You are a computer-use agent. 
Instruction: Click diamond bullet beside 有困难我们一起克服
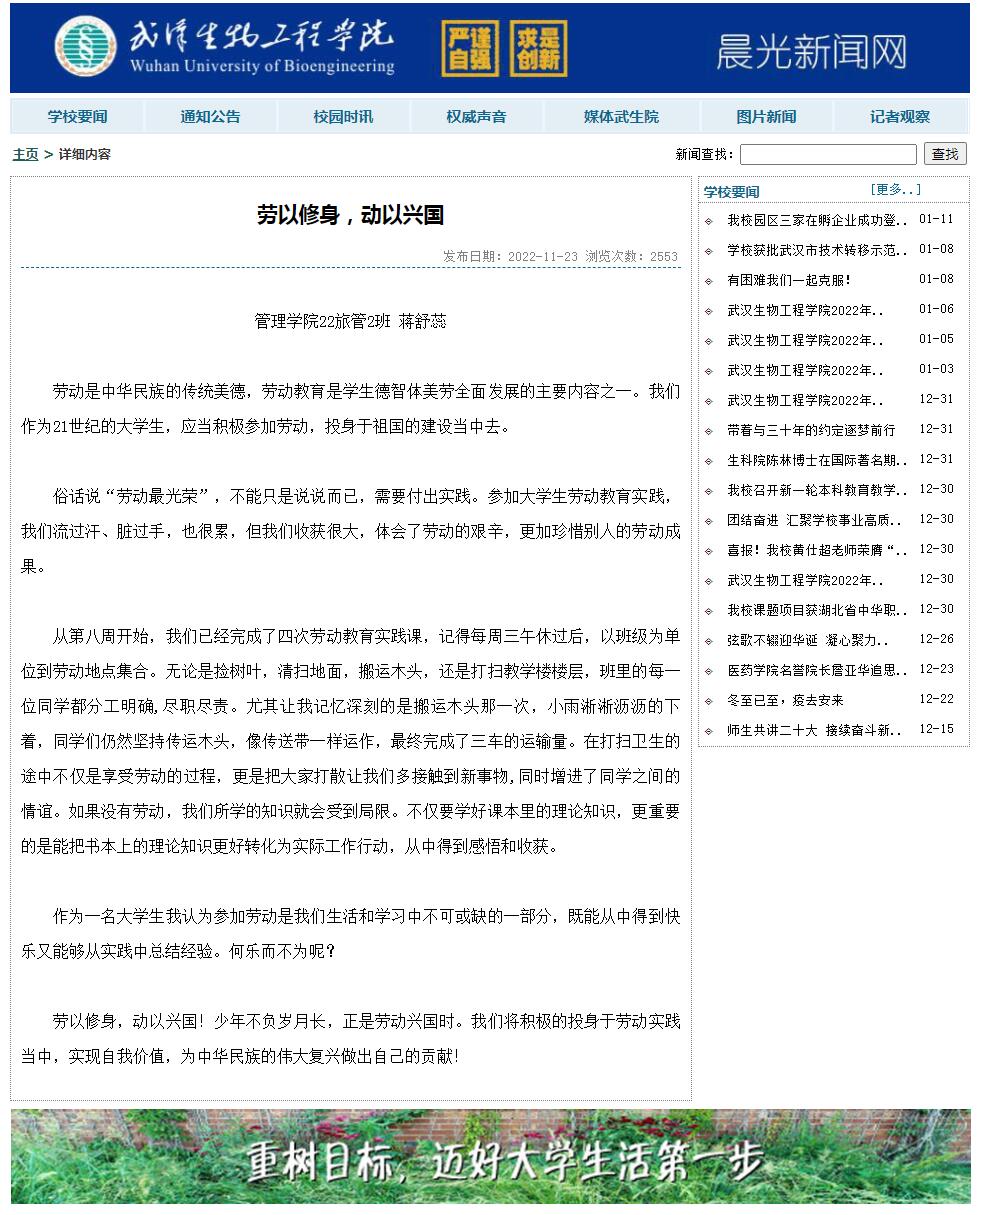(709, 281)
